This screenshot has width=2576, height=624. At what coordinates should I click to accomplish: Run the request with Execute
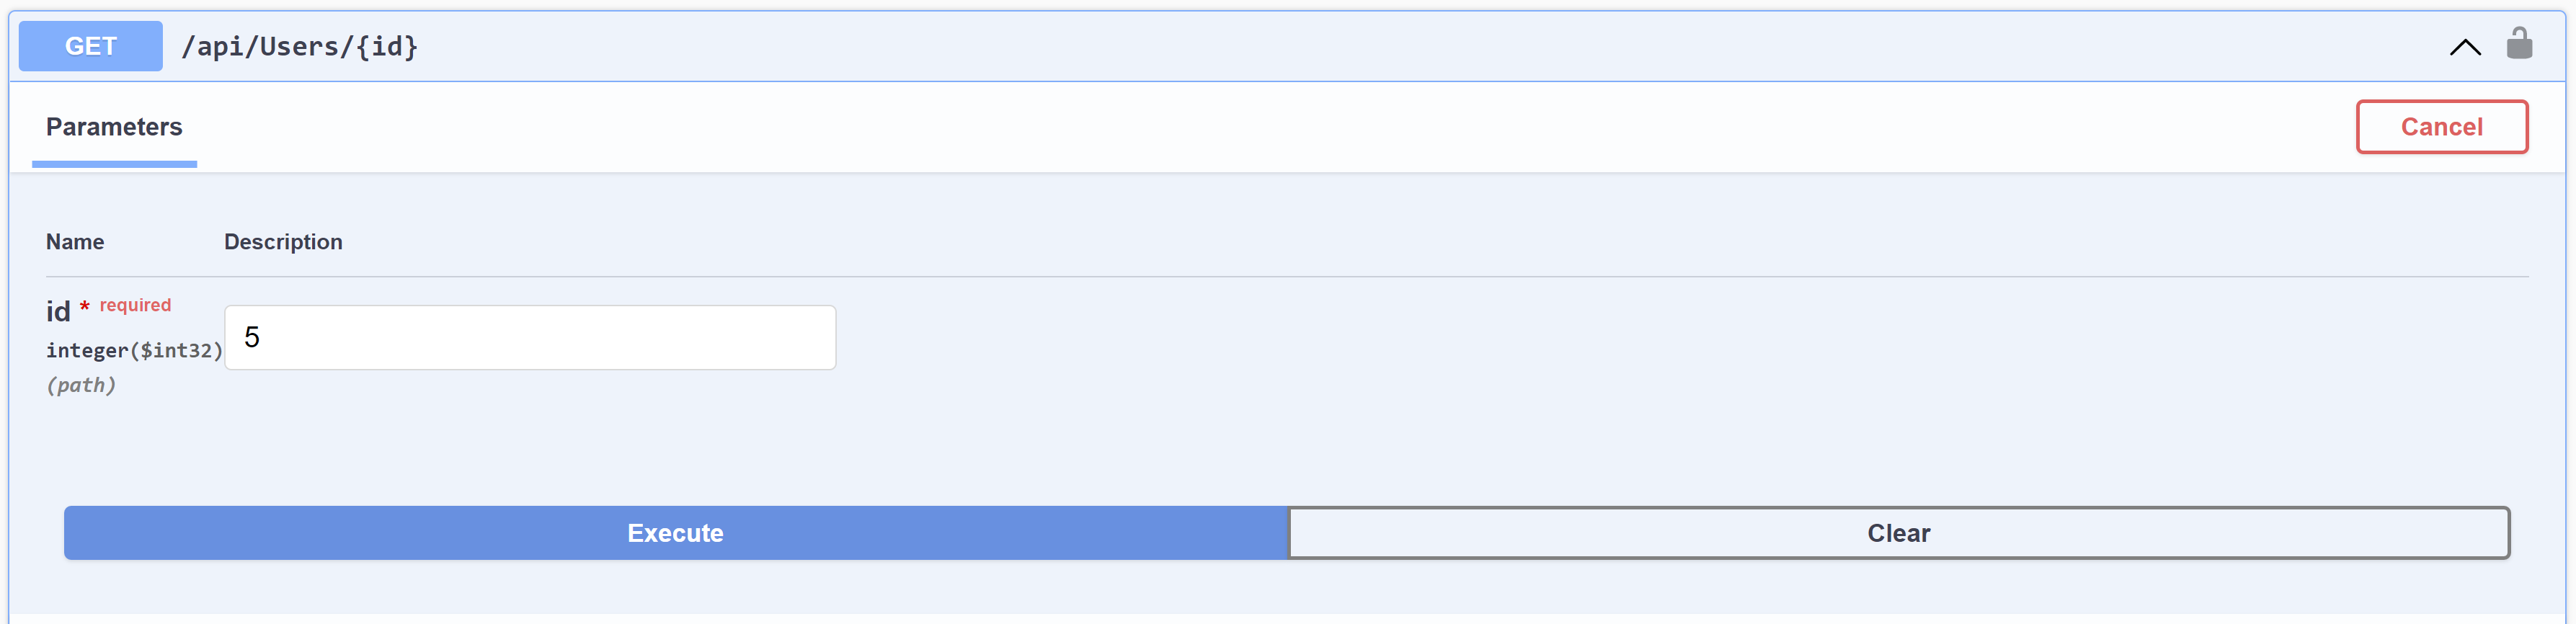click(x=675, y=533)
